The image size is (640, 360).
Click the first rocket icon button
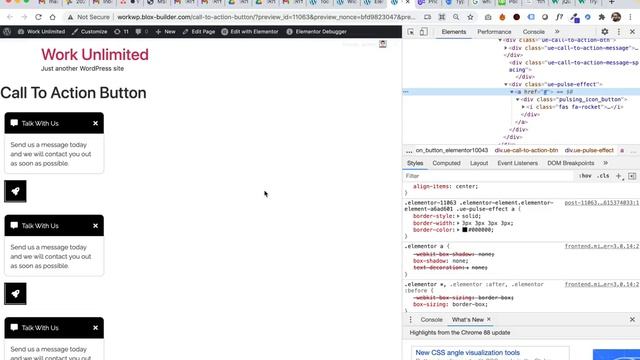15,191
